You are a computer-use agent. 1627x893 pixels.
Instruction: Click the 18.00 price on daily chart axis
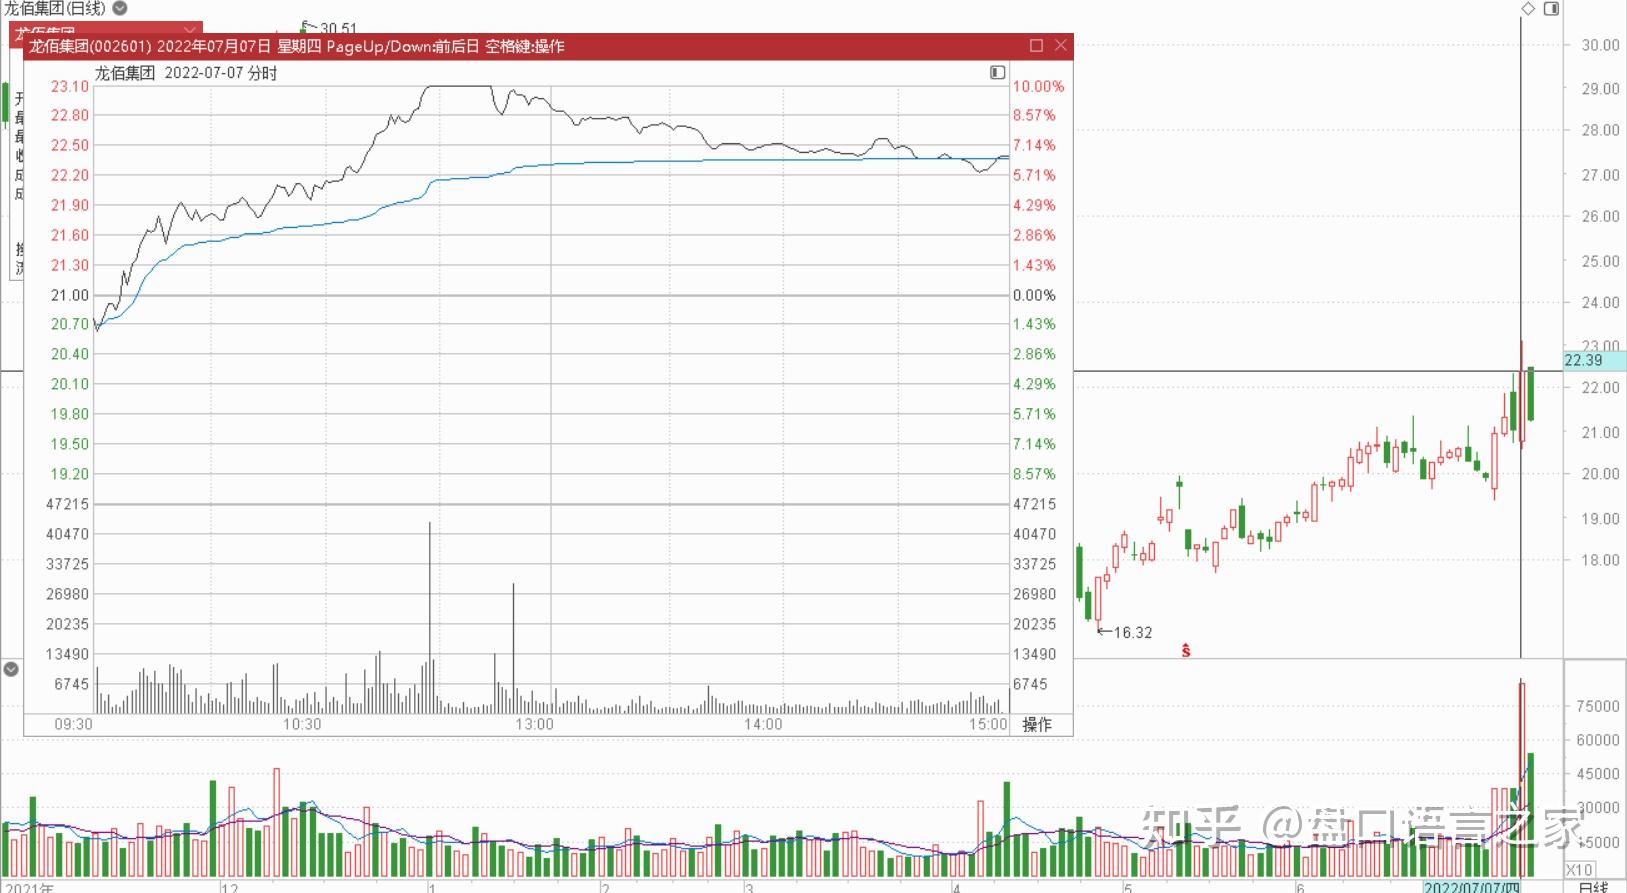(x=1600, y=560)
